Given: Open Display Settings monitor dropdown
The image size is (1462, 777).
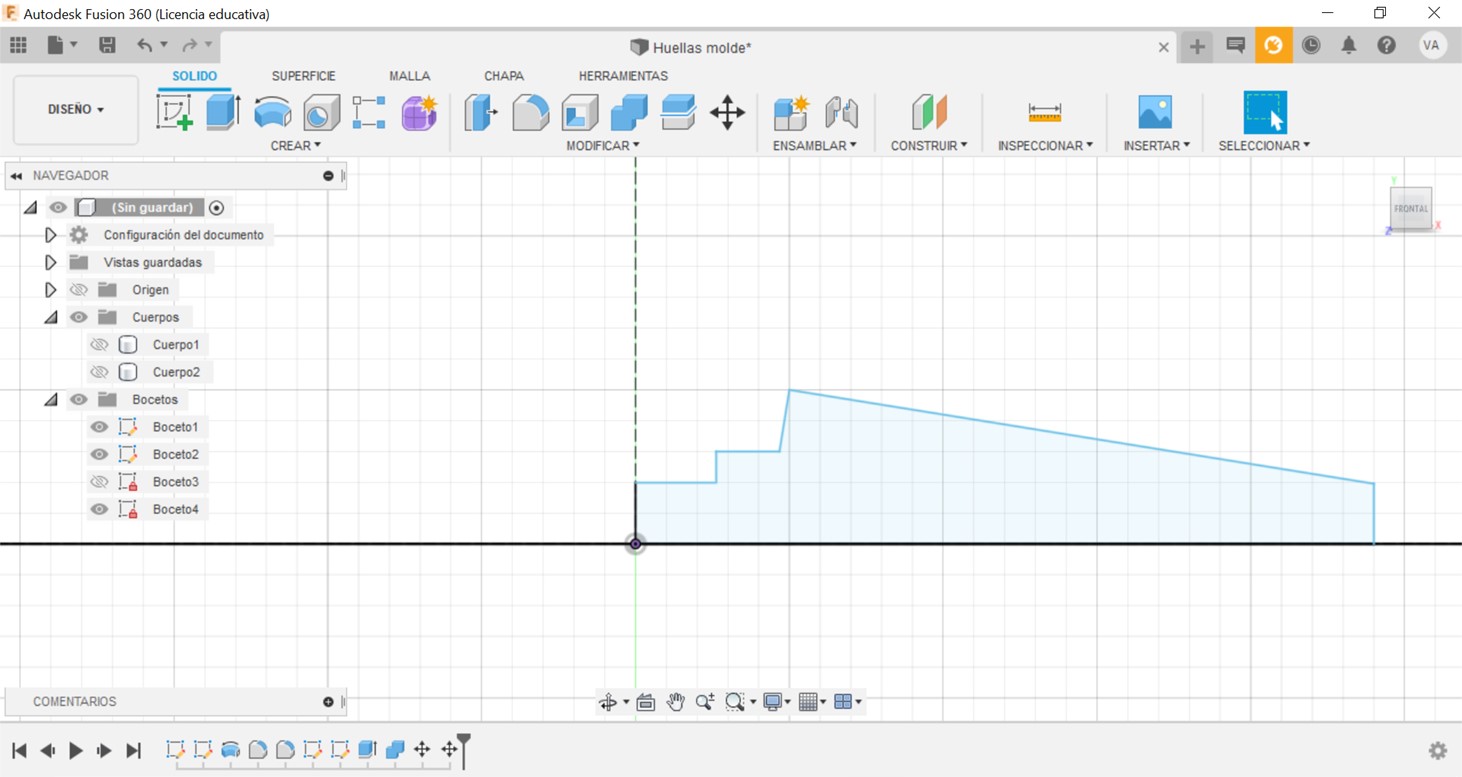Looking at the screenshot, I should (x=777, y=702).
